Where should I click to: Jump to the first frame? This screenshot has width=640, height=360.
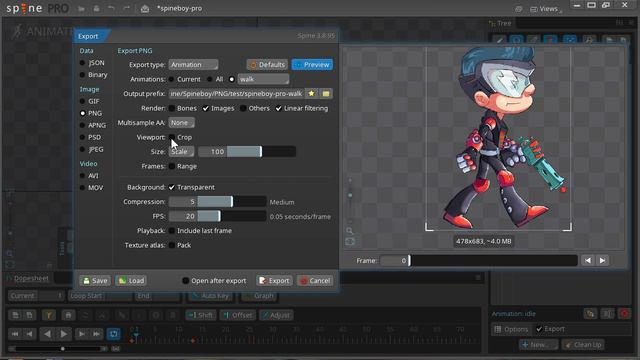point(15,334)
